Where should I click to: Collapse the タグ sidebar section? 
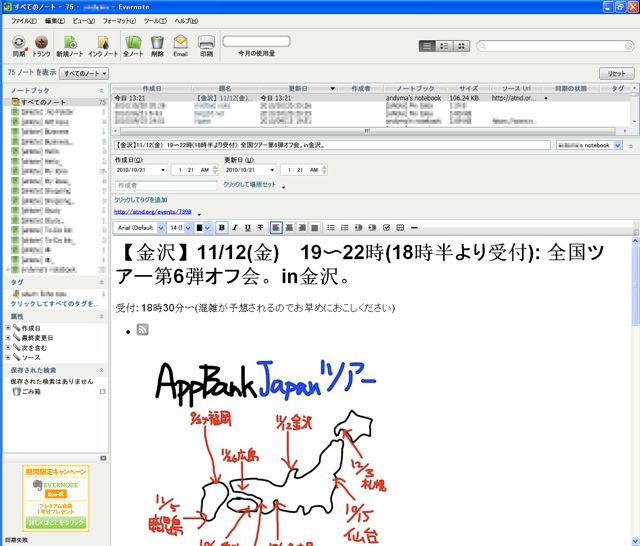pos(101,282)
